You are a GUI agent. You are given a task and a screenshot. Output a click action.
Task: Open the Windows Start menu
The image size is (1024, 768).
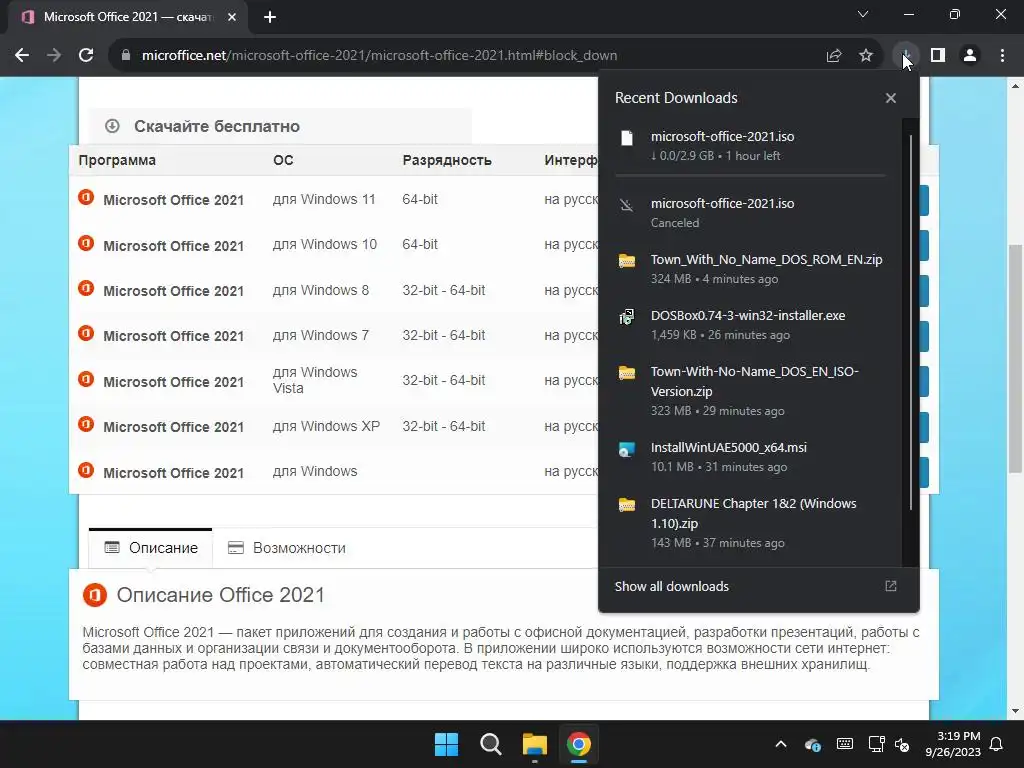447,744
